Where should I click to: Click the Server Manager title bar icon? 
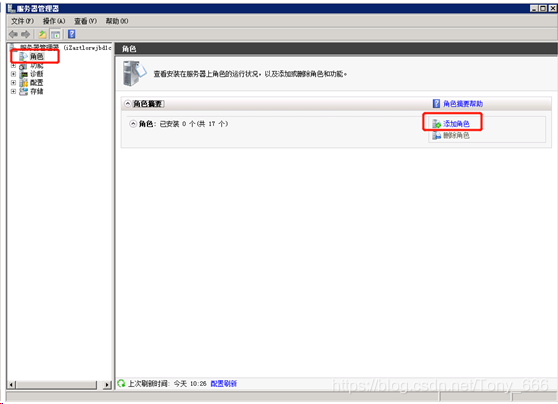pyautogui.click(x=11, y=8)
